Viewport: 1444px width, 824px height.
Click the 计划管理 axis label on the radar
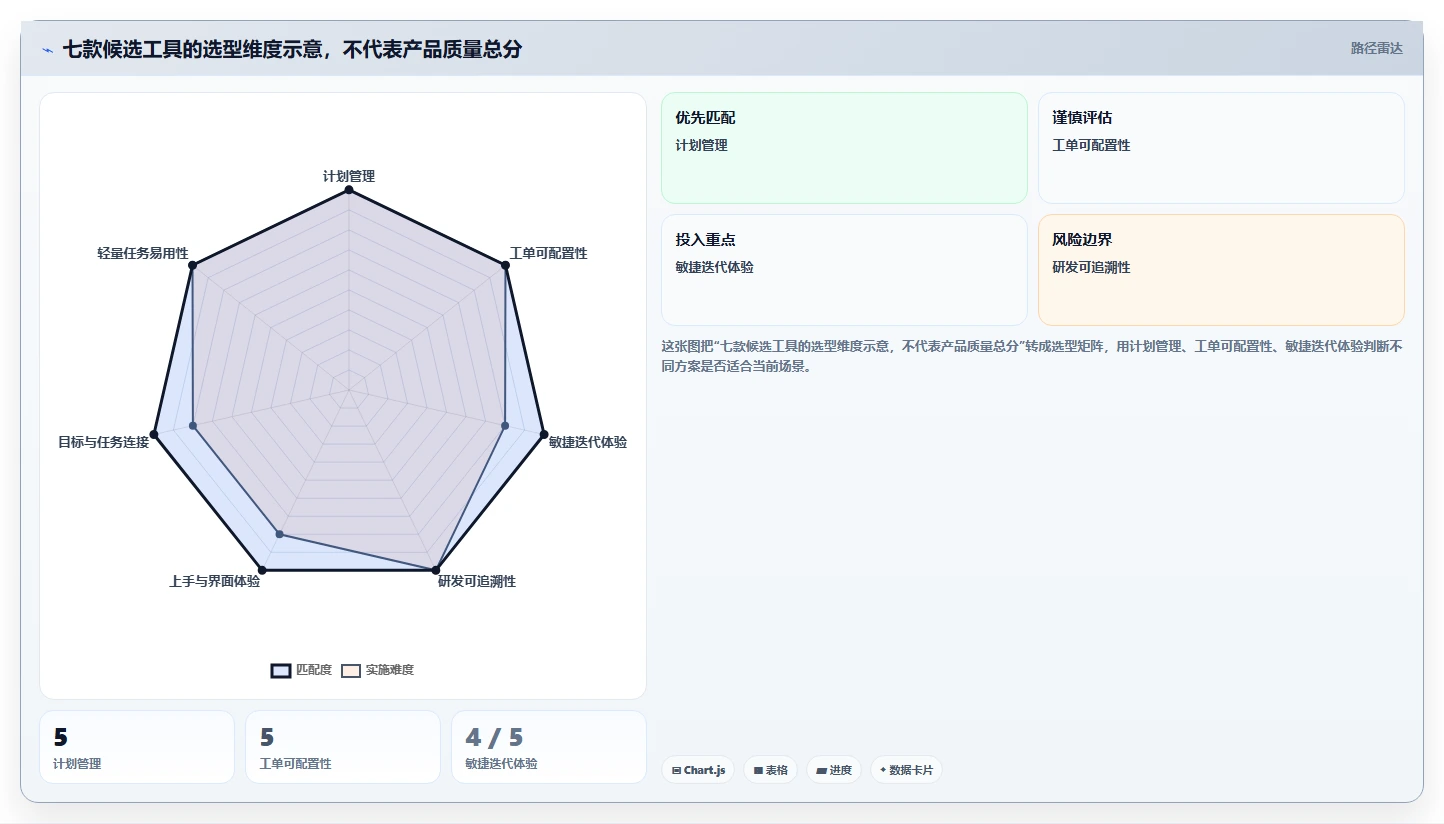349,176
